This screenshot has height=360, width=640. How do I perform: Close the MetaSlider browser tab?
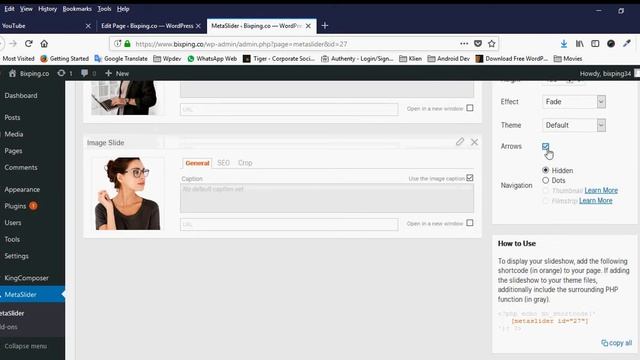308,26
